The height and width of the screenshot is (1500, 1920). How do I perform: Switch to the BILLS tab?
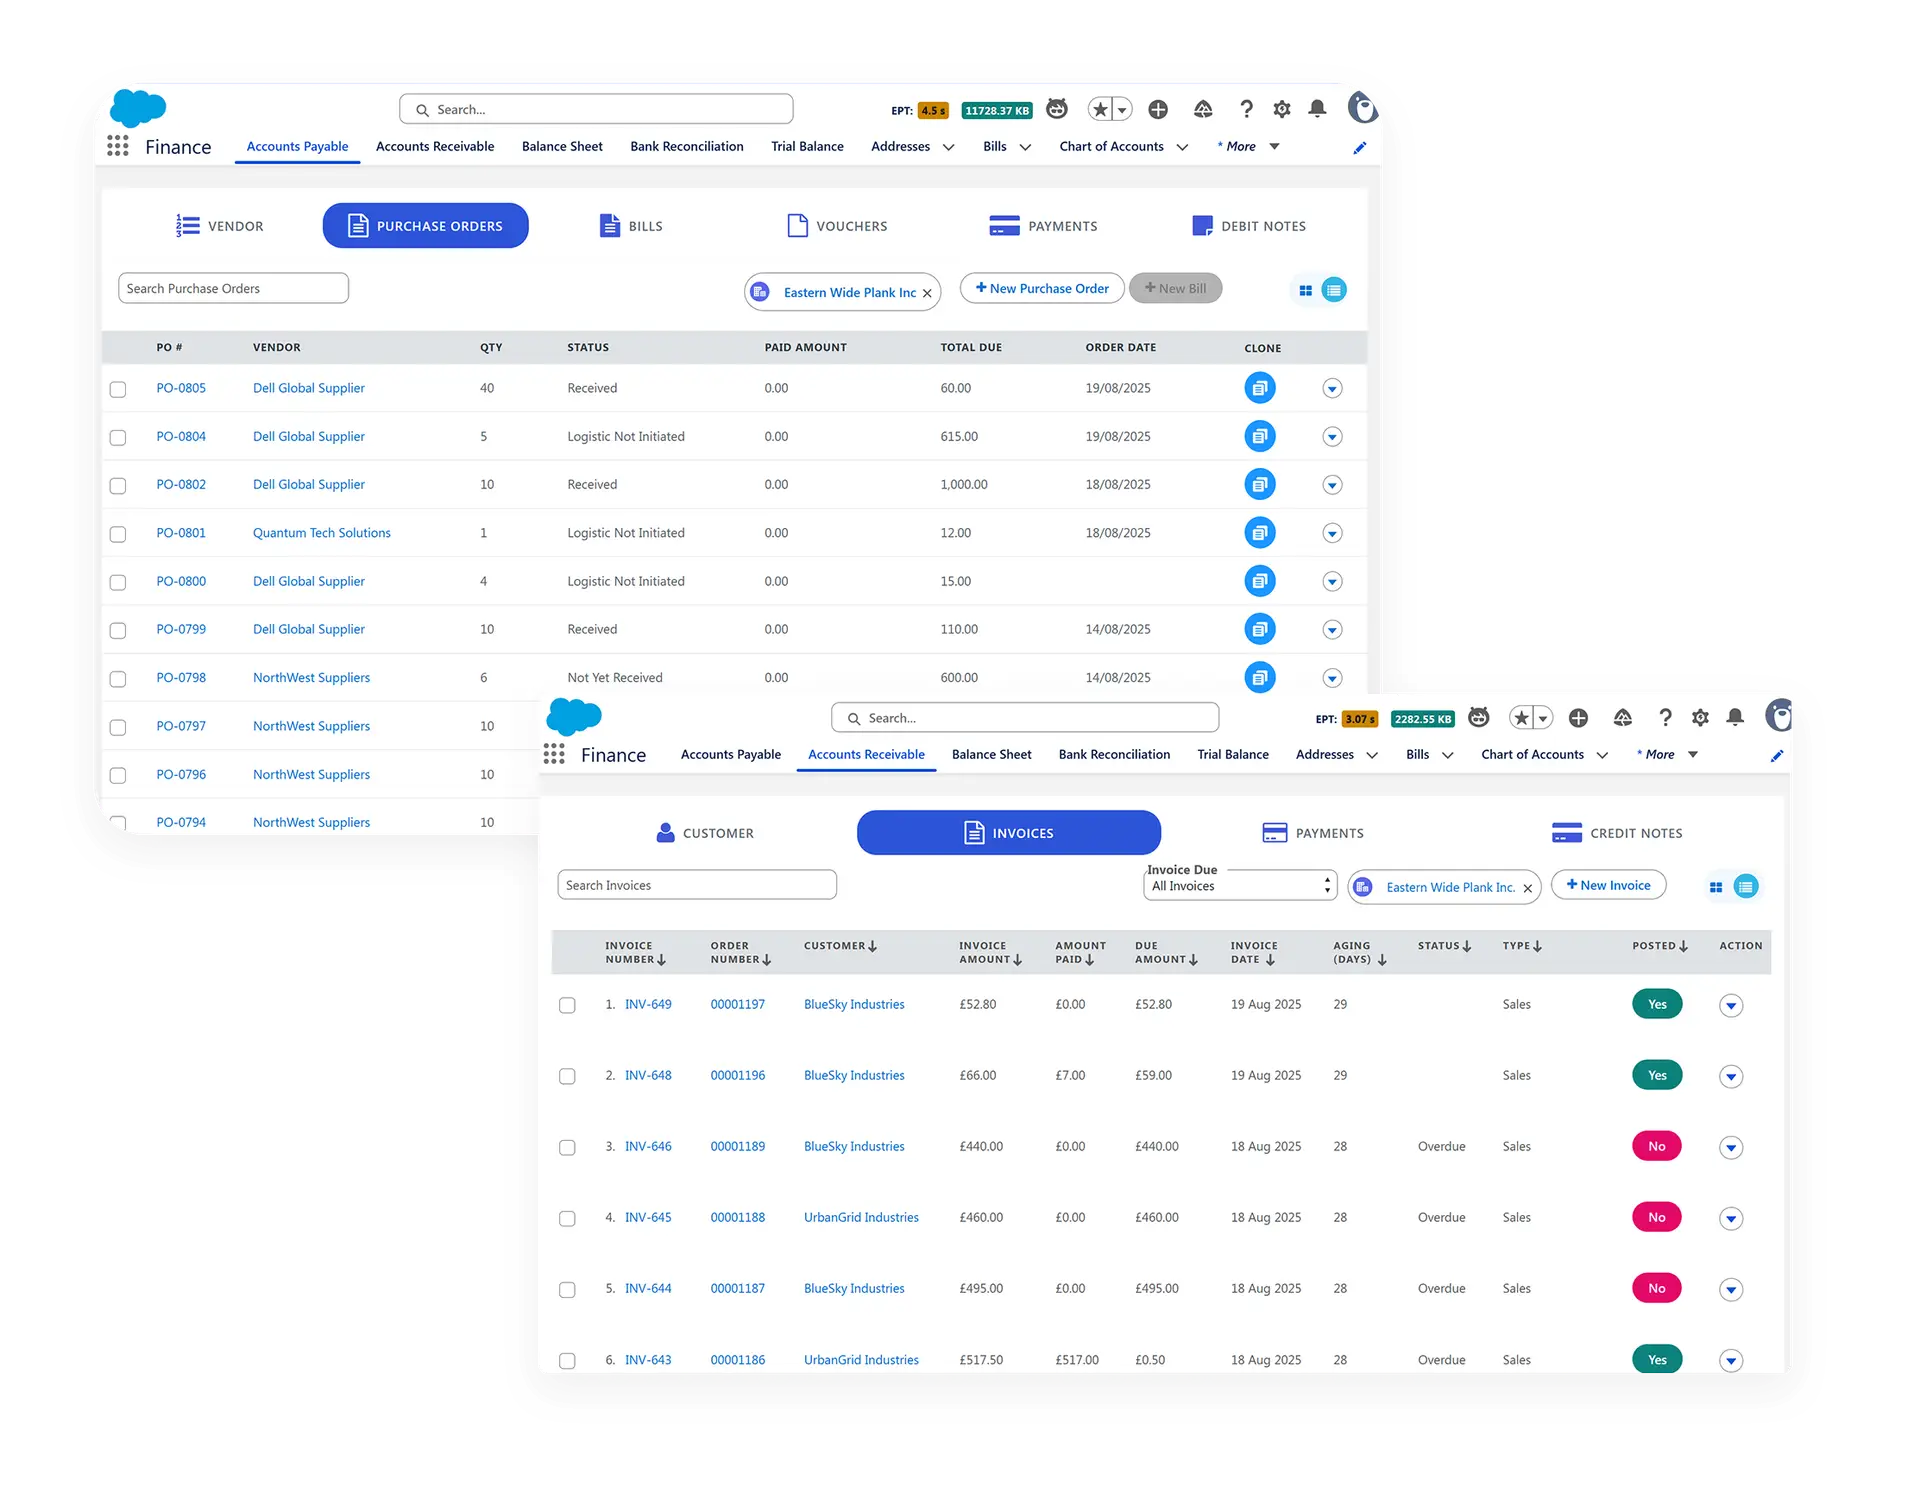631,226
